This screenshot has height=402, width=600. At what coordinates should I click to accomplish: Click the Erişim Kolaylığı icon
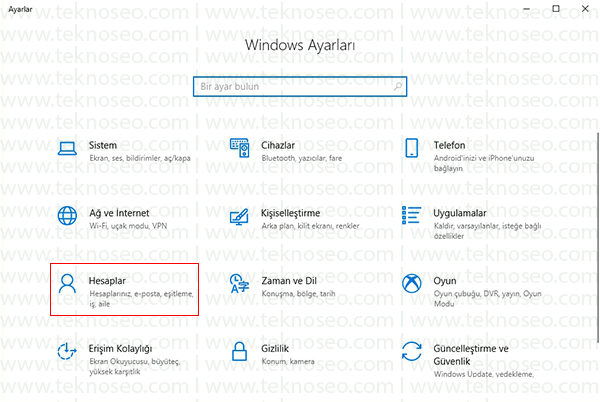click(x=67, y=351)
